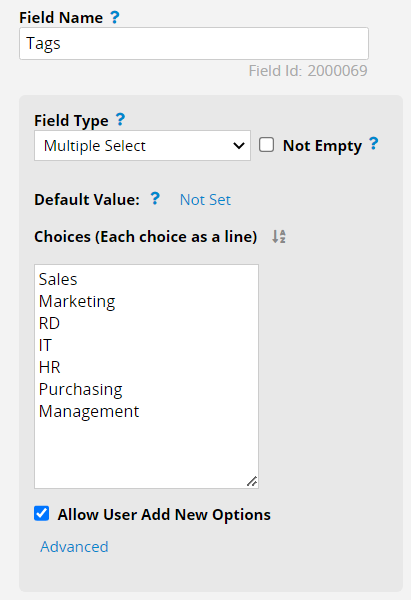Screen dimensions: 411x600
Task: Uncheck Allow User Add New Options
Action: [x=41, y=514]
